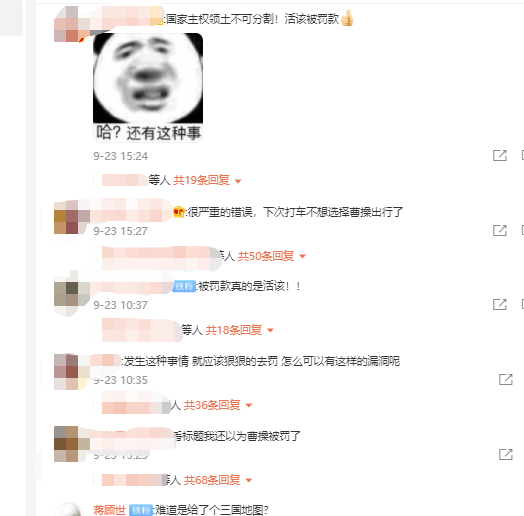Screen dimensions: 524x516
Task: Share the comment about 曹操被罚了
Action: [x=506, y=454]
